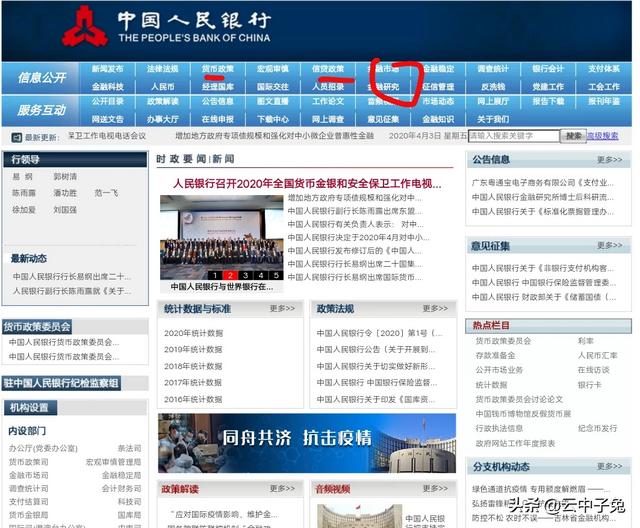The image size is (640, 528).
Task: Focus the search keyword input field
Action: click(513, 136)
